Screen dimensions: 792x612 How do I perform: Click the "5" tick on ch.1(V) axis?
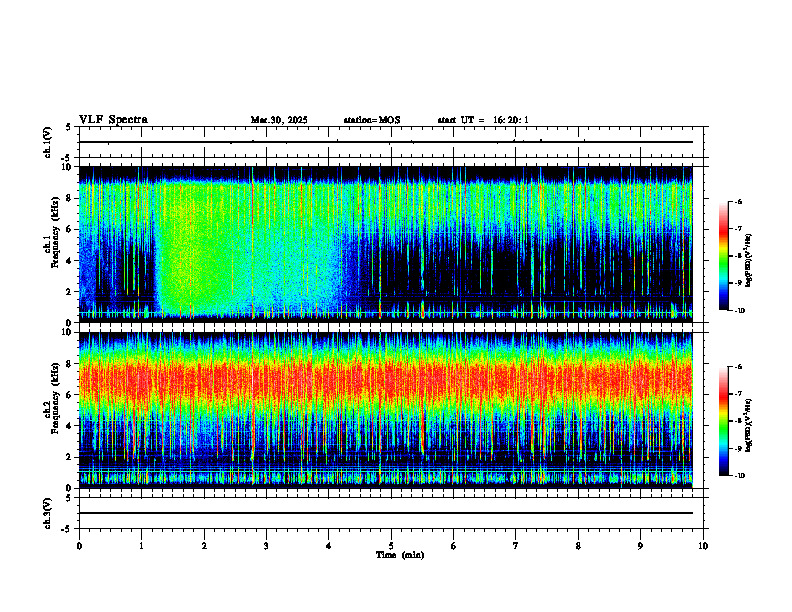[68, 127]
